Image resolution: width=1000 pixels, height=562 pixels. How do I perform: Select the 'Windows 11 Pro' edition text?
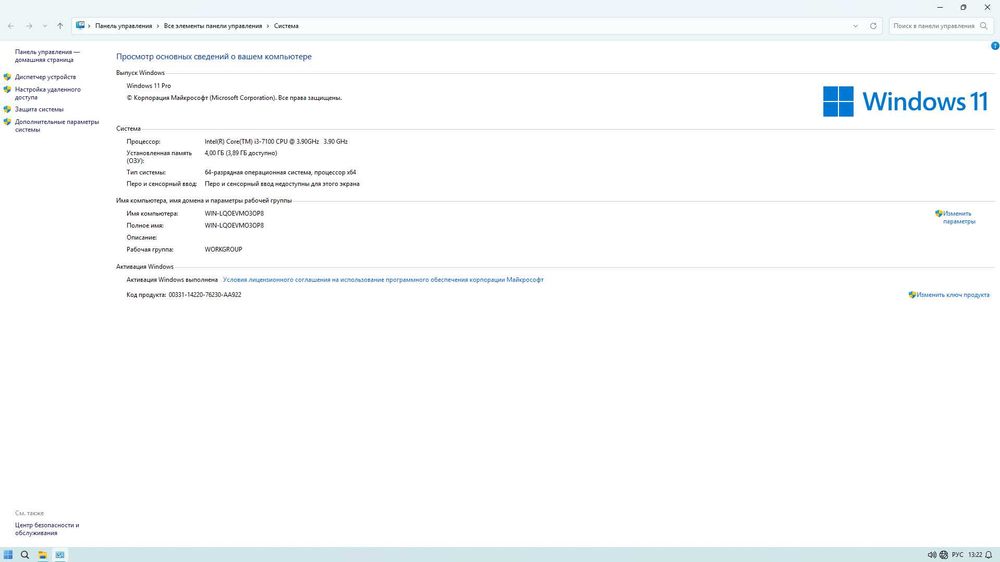click(149, 85)
